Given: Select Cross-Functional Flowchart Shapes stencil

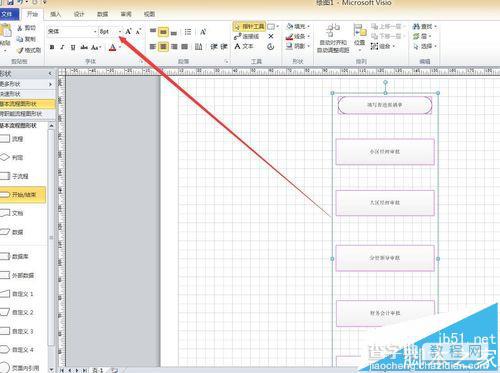Looking at the screenshot, I should 27,114.
